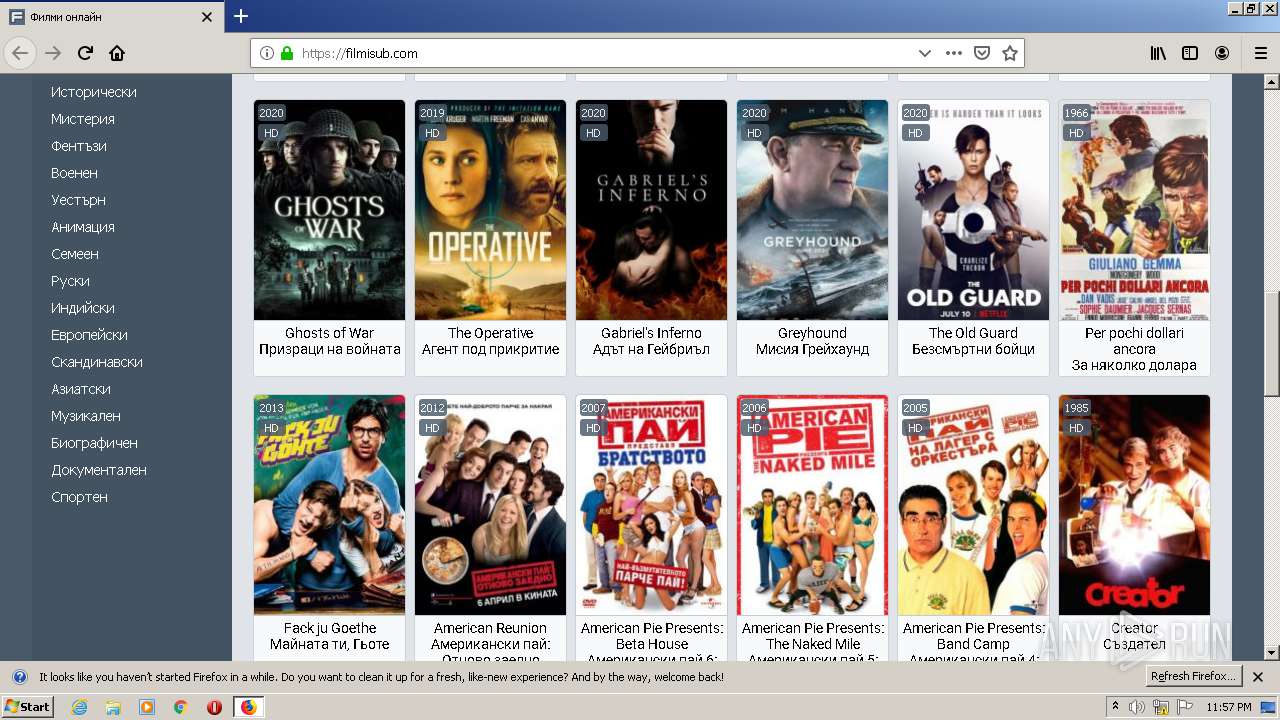Click The Old Guard movie poster
Screen dimensions: 1280x720
click(x=973, y=210)
